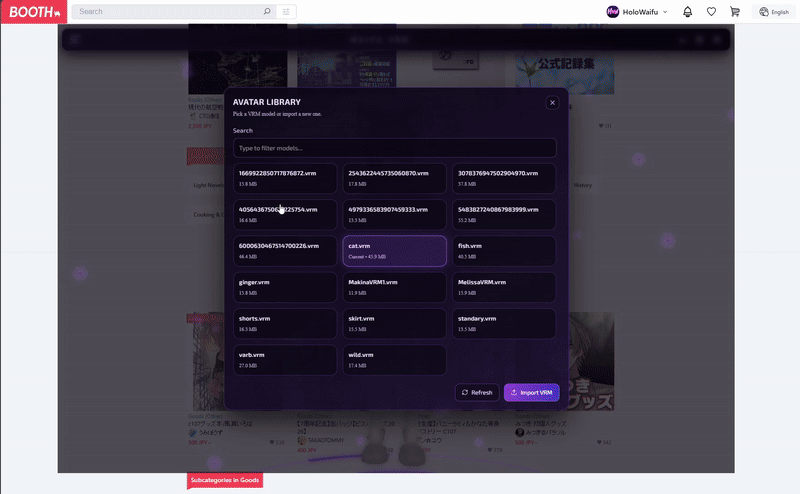The image size is (800, 494).
Task: Select the MelissaVRM.vrm model
Action: [x=503, y=287]
